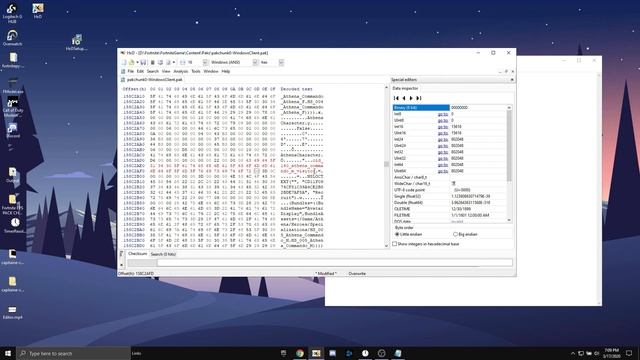The height and width of the screenshot is (360, 640).
Task: Open the Window menu
Action: point(211,71)
